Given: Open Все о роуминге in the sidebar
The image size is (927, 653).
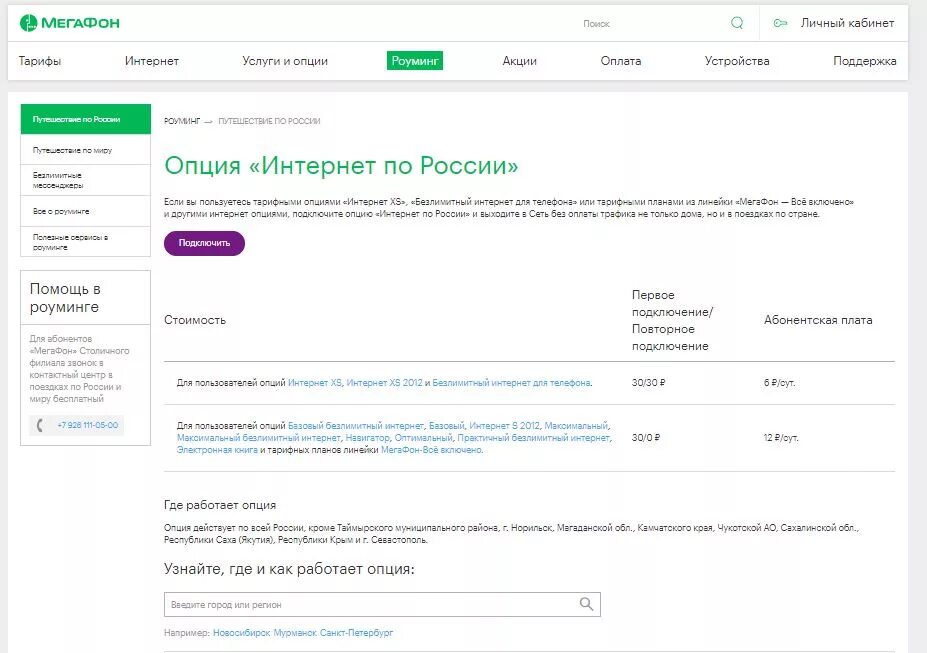Looking at the screenshot, I should (86, 211).
